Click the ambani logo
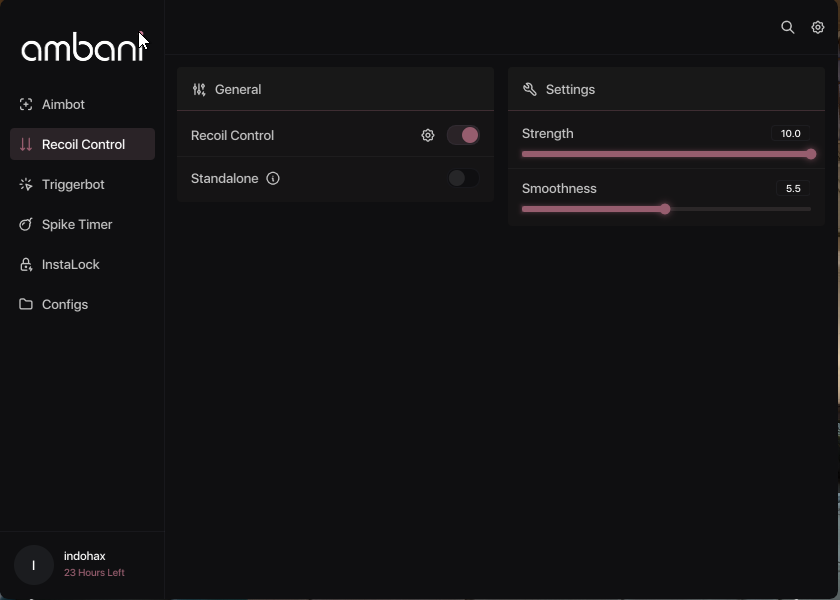840x600 pixels. coord(83,47)
